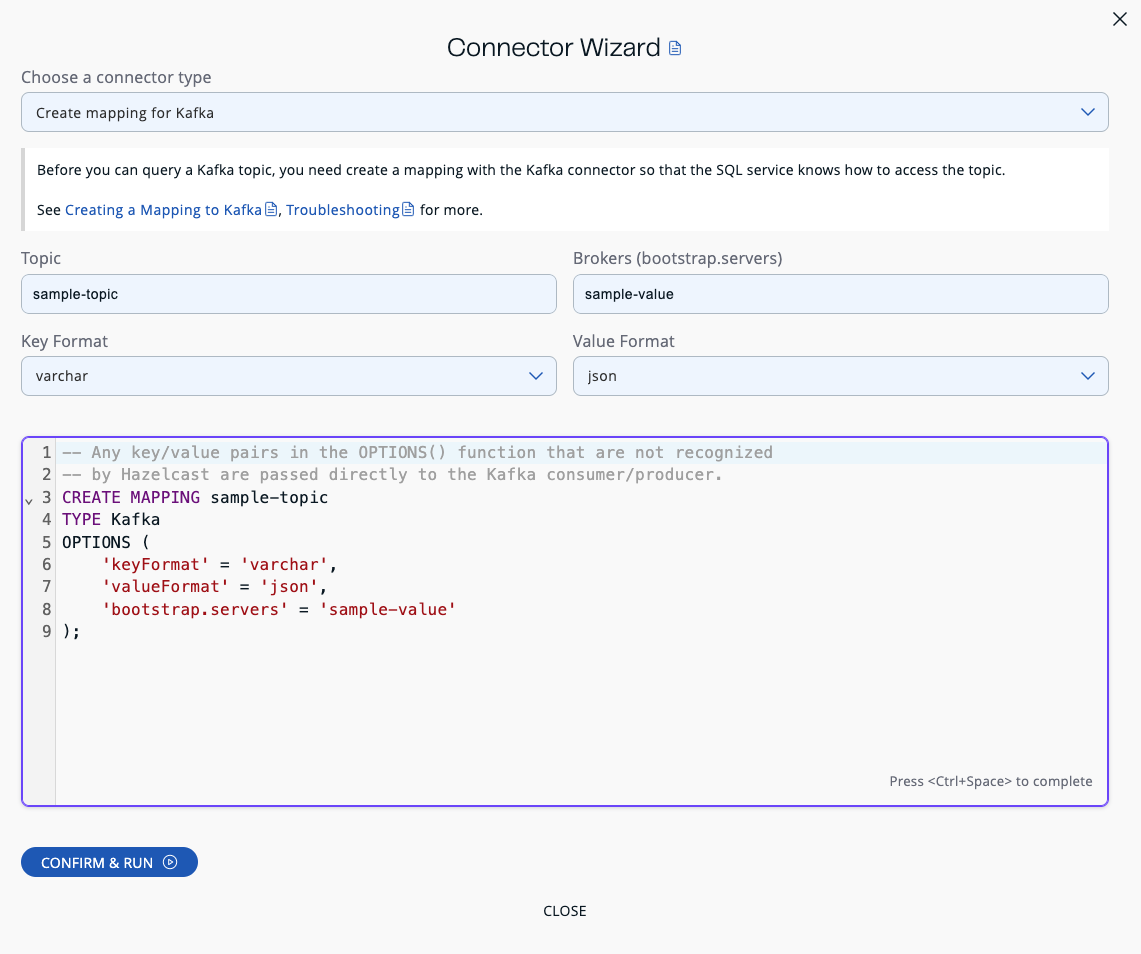Click the Brokers bootstrap.servers field
The height and width of the screenshot is (954, 1141).
[x=841, y=294]
